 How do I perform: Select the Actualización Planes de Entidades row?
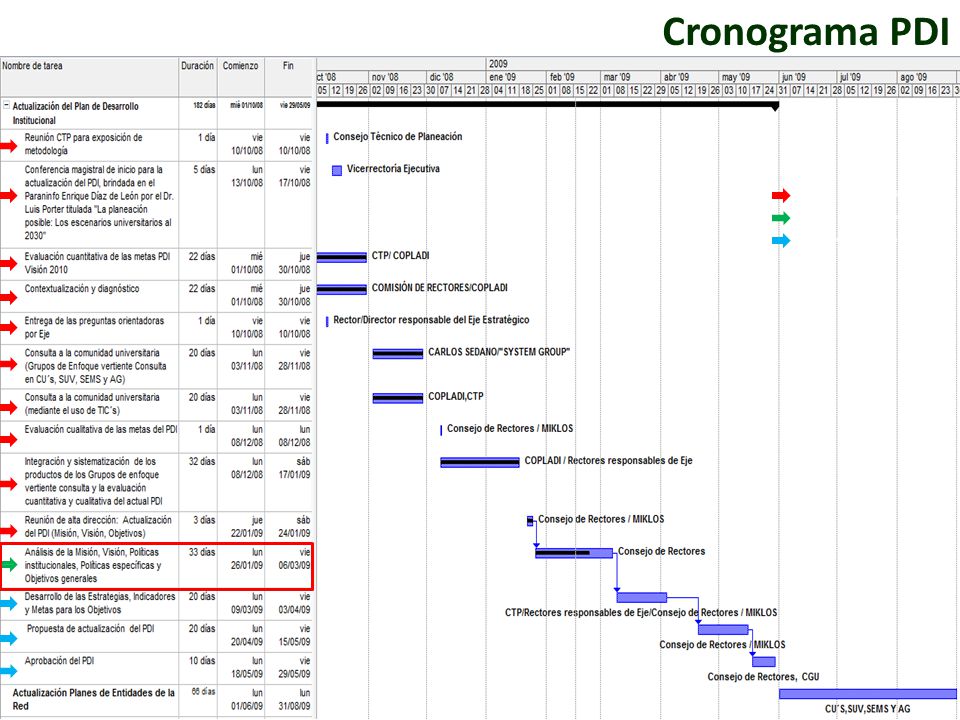pos(156,699)
